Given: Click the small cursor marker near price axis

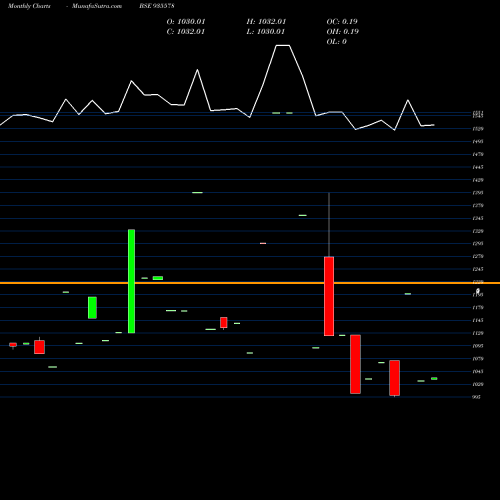Looking at the screenshot, I should [x=478, y=291].
